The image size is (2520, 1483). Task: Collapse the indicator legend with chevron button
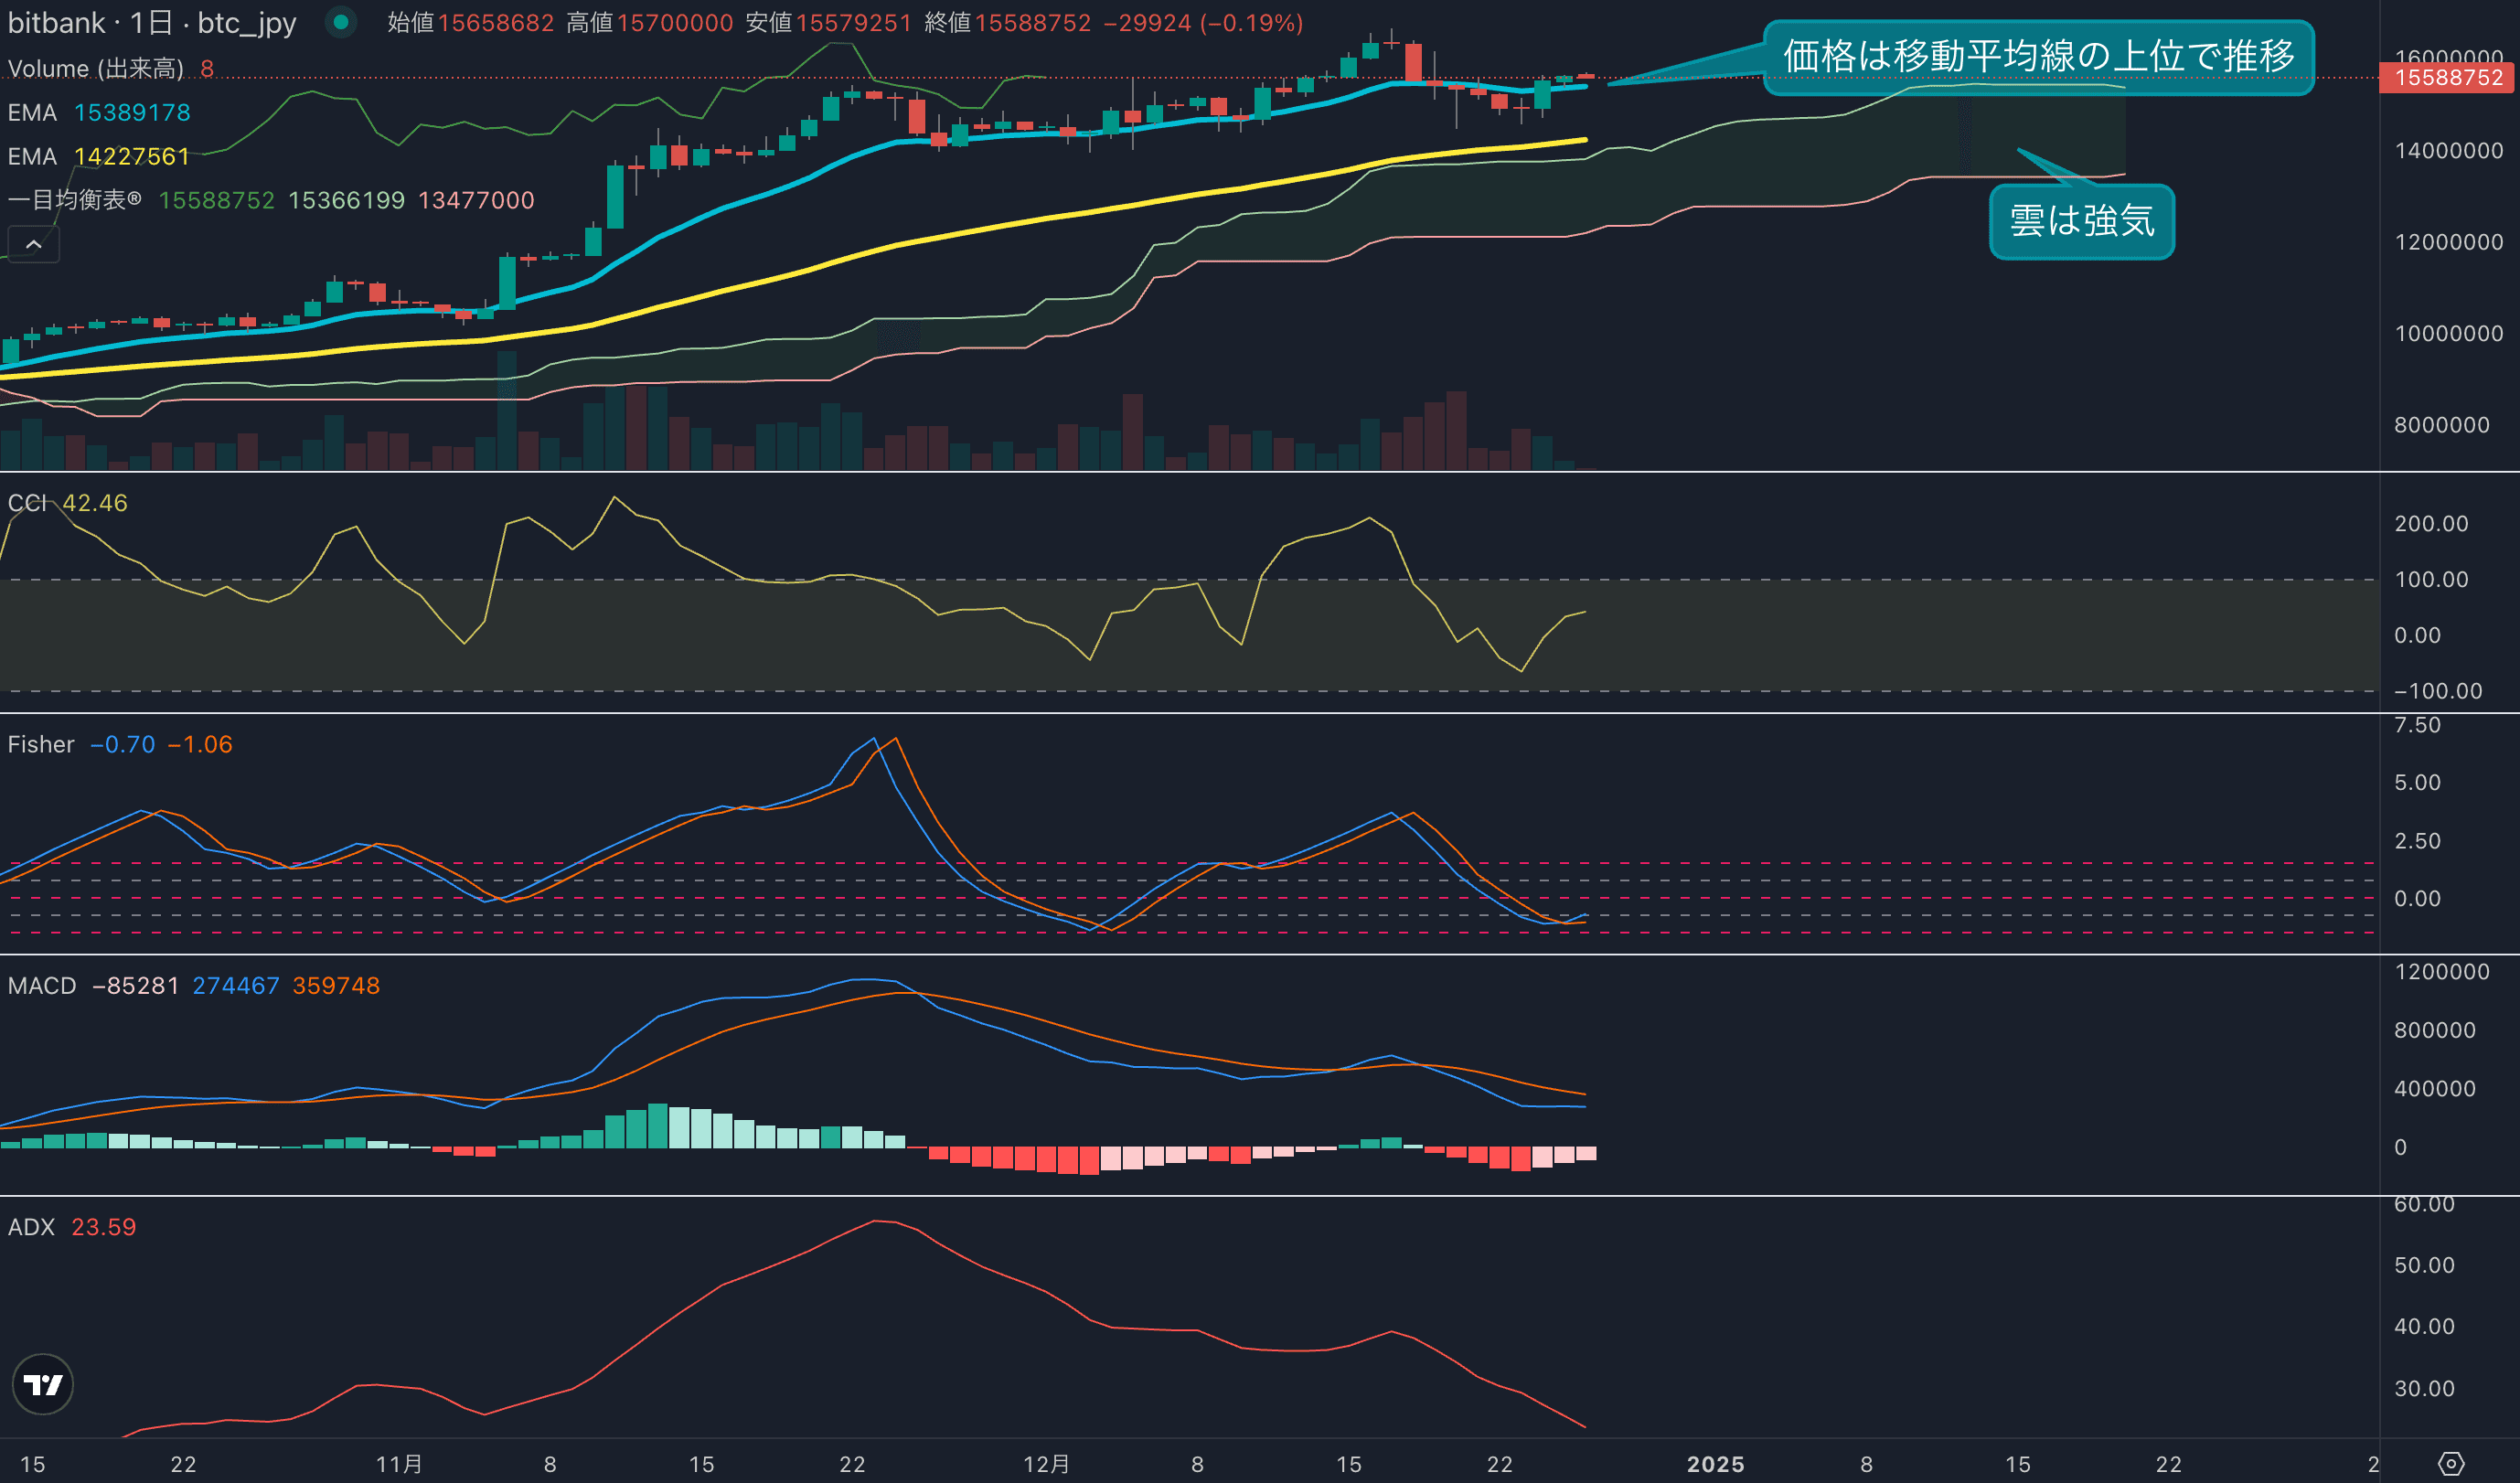33,244
